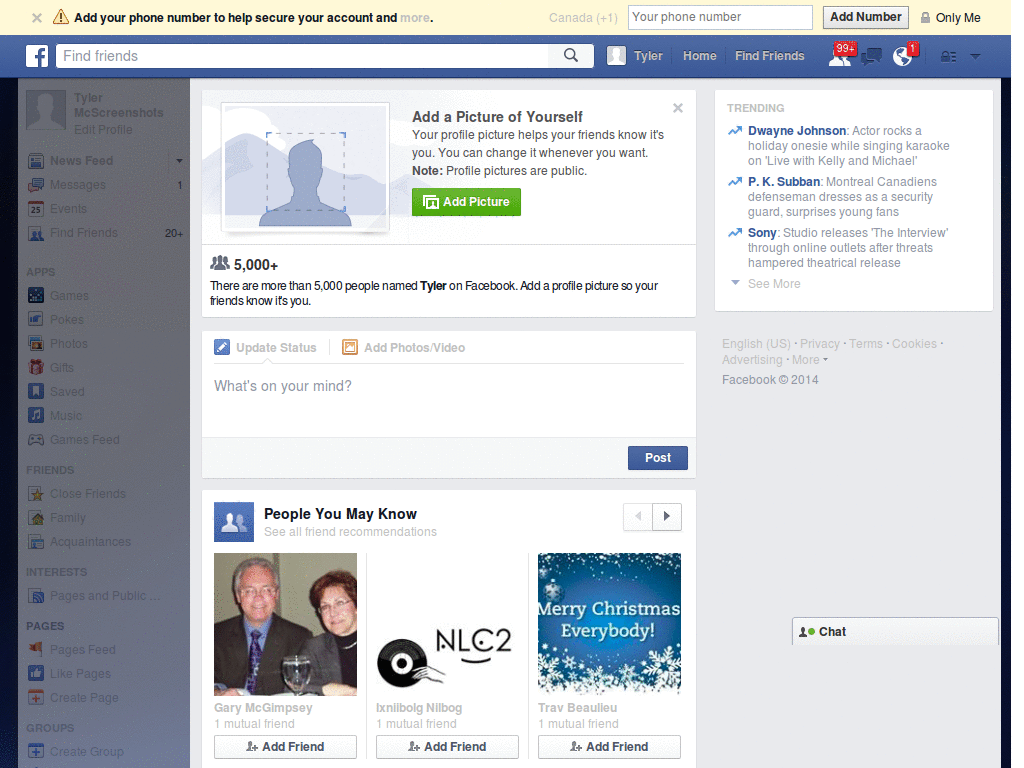Select the Add Photos/Video tab
This screenshot has width=1024, height=768.
pos(404,347)
